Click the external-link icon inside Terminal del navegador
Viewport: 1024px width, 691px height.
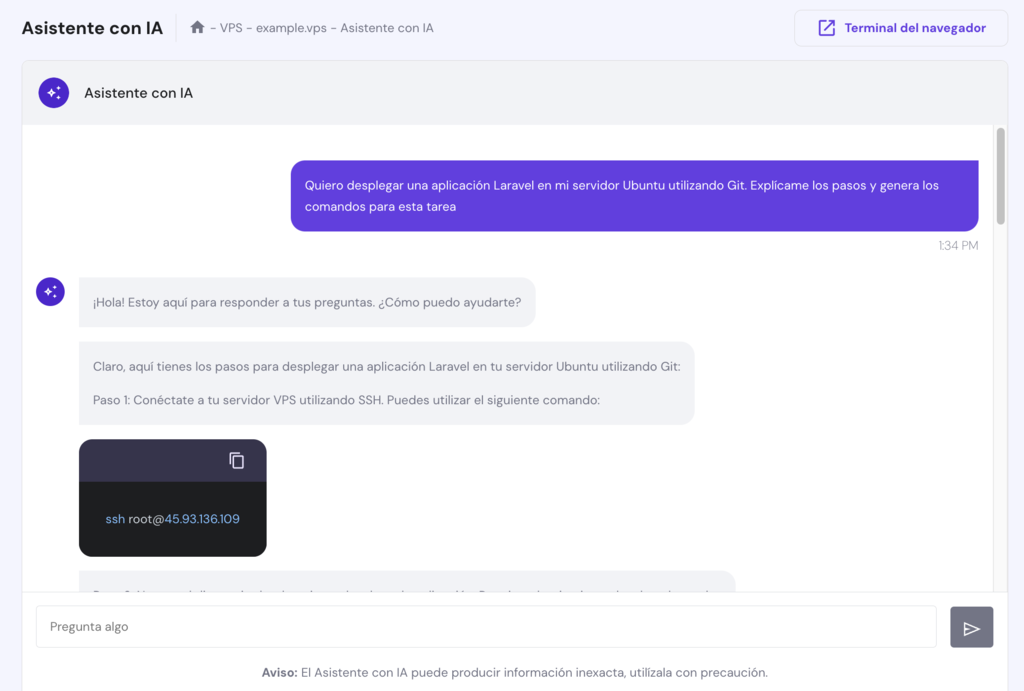pyautogui.click(x=825, y=28)
